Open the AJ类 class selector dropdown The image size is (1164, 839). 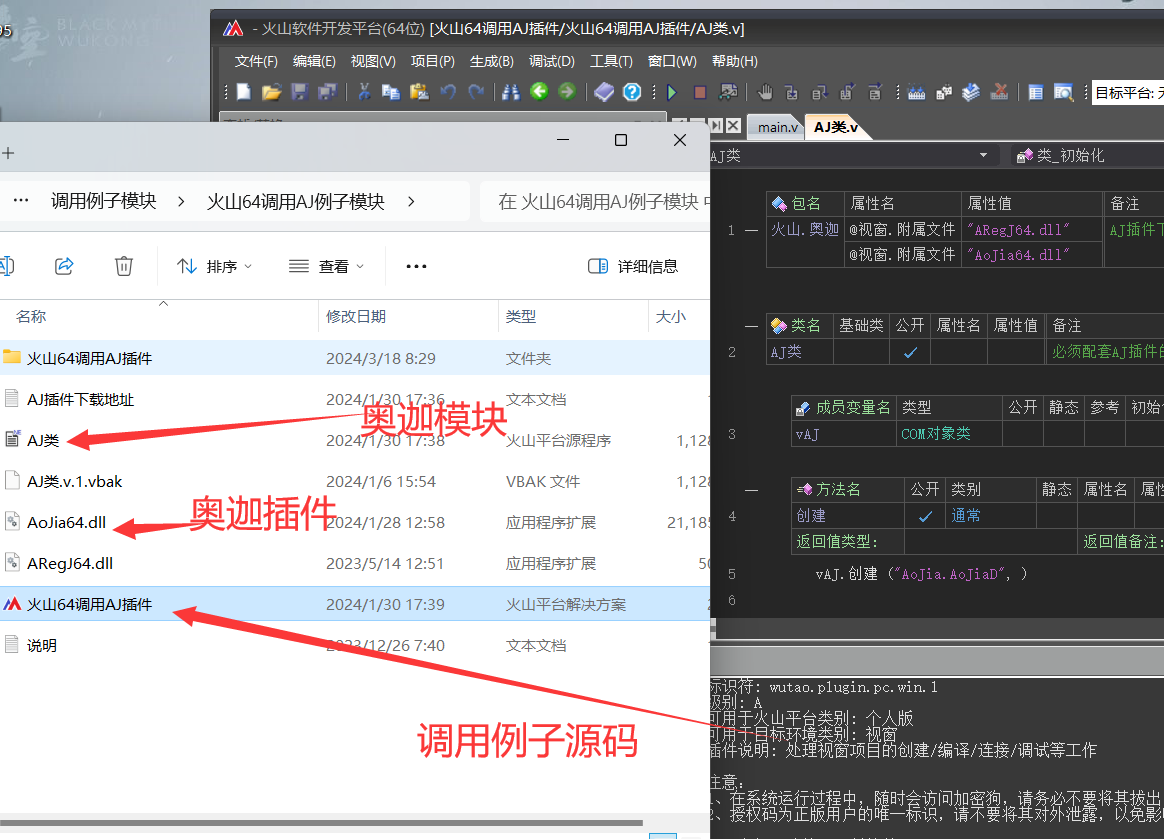983,155
